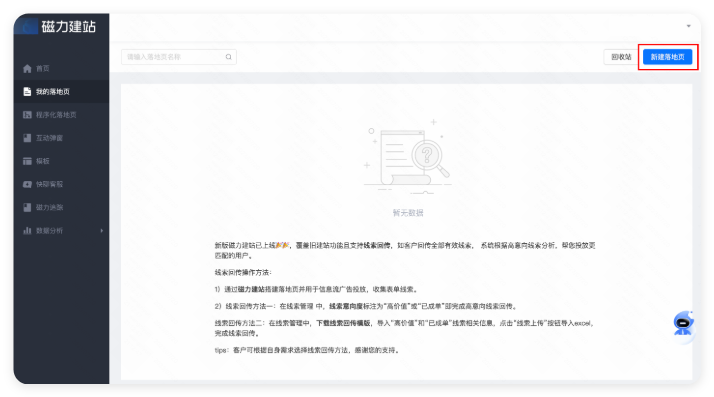Screen dimensions: 714x397
Task: Open the 模板 templates menu item
Action: click(x=61, y=161)
